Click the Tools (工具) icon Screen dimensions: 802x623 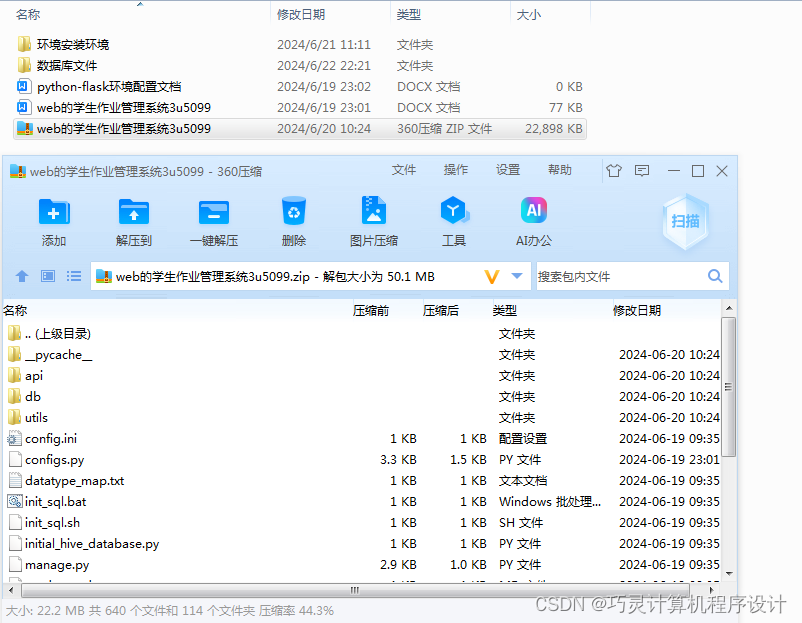point(453,214)
